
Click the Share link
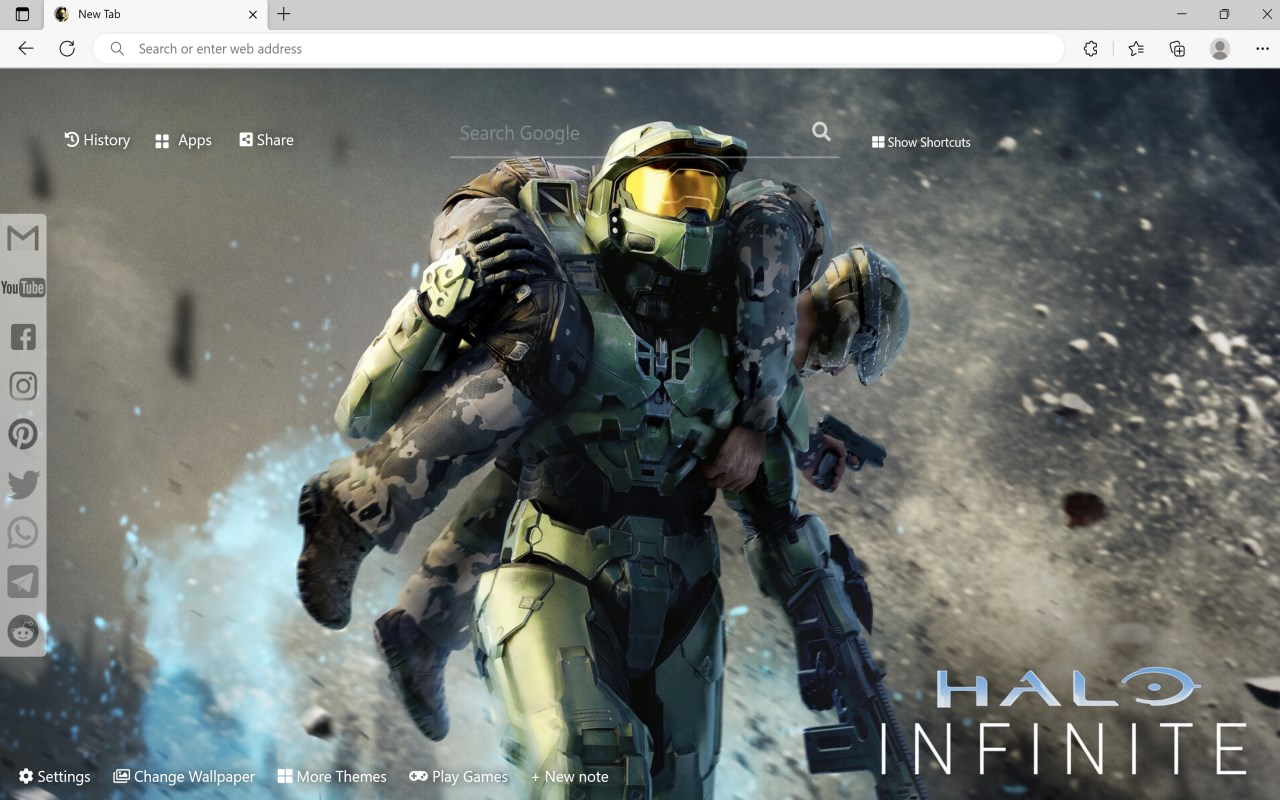click(266, 140)
